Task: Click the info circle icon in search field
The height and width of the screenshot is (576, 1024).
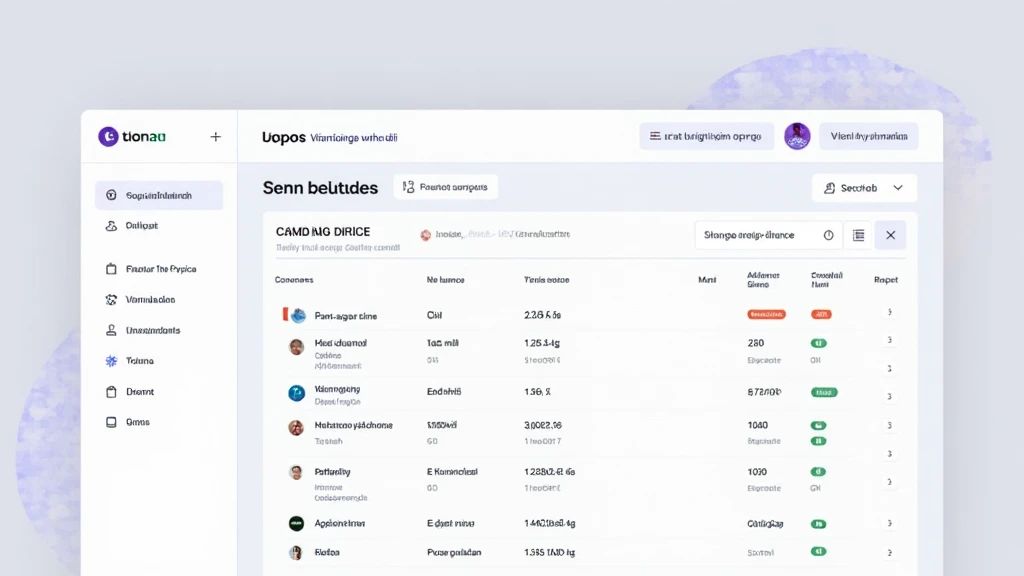Action: [828, 235]
